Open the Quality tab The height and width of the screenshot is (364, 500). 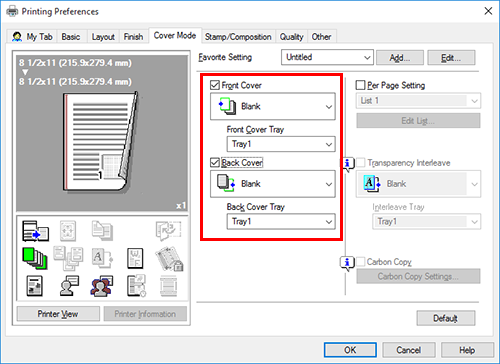click(x=291, y=37)
